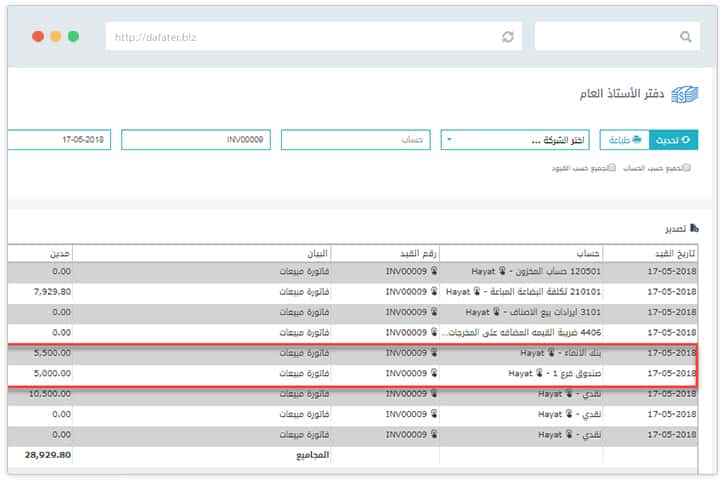
Task: Click filter icon beside 3101 ايرادات بيع الاصناف
Action: point(496,311)
